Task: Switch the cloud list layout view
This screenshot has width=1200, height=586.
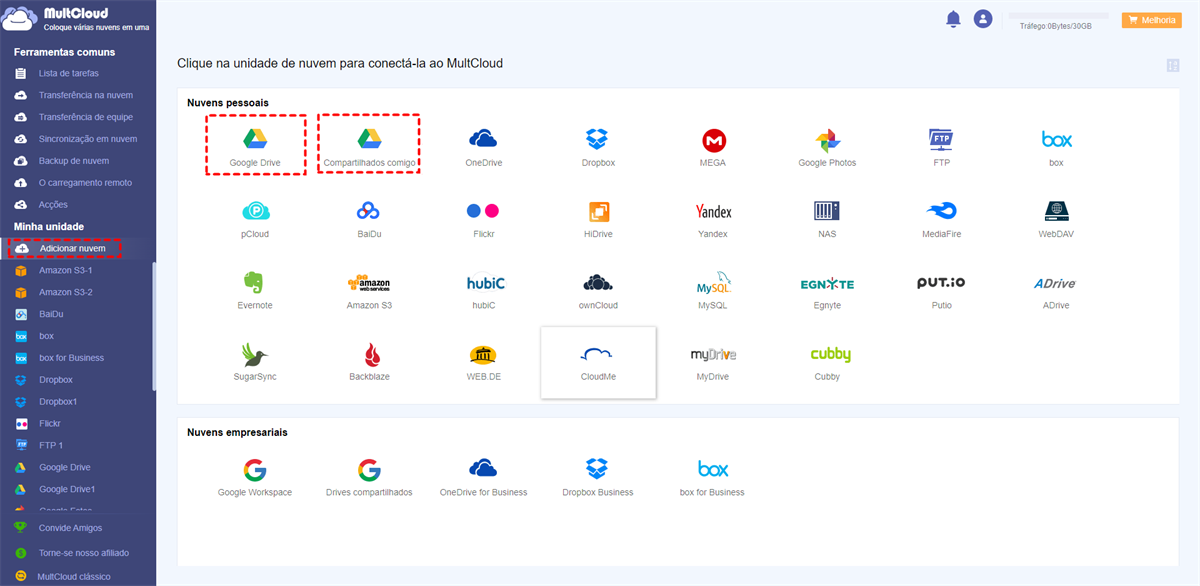Action: coord(1173,65)
